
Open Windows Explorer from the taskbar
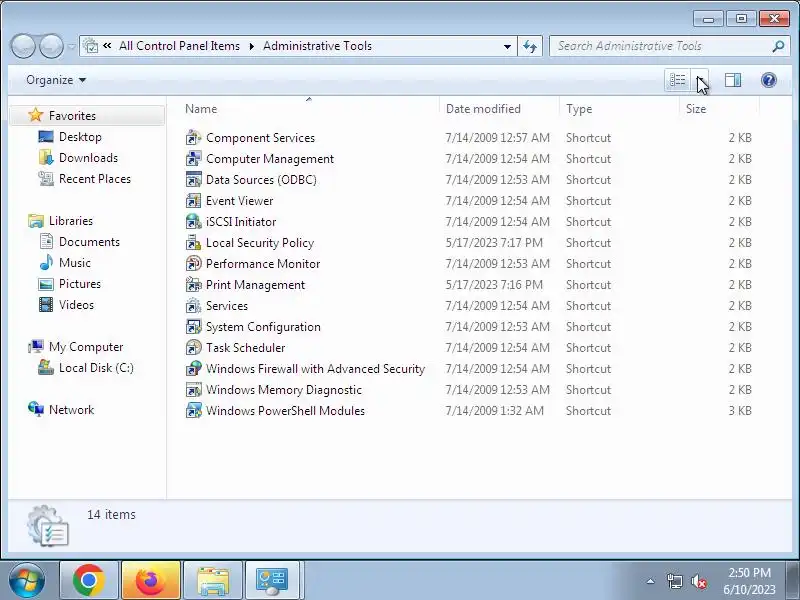(213, 581)
